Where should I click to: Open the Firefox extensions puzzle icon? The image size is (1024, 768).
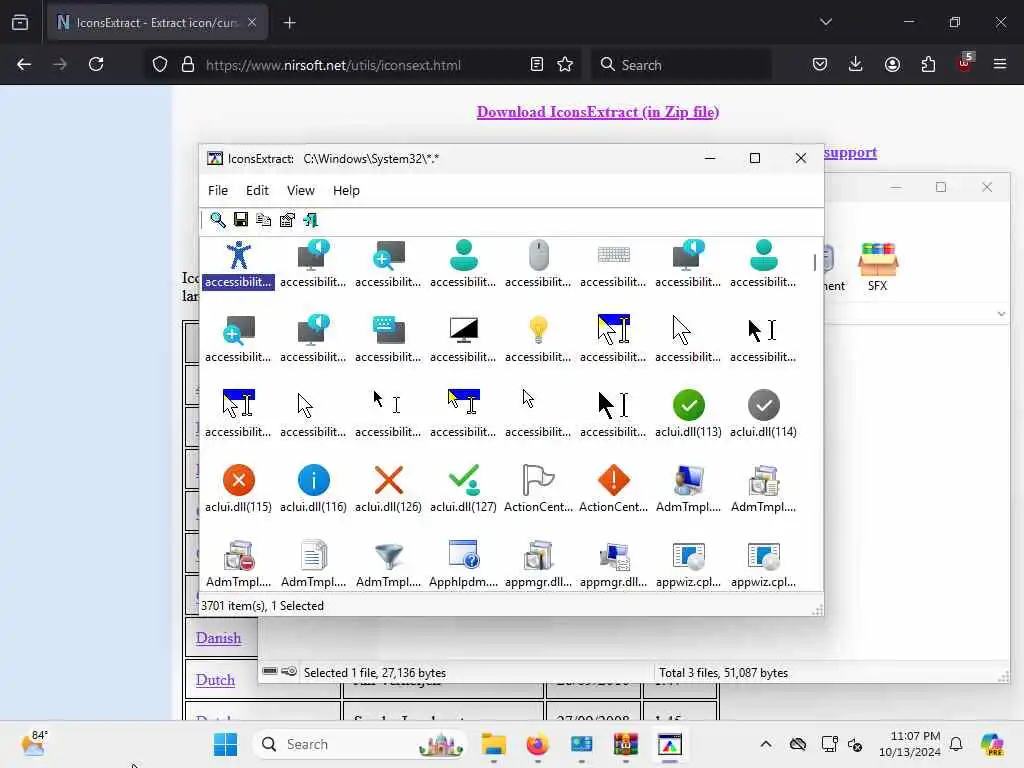[x=928, y=64]
